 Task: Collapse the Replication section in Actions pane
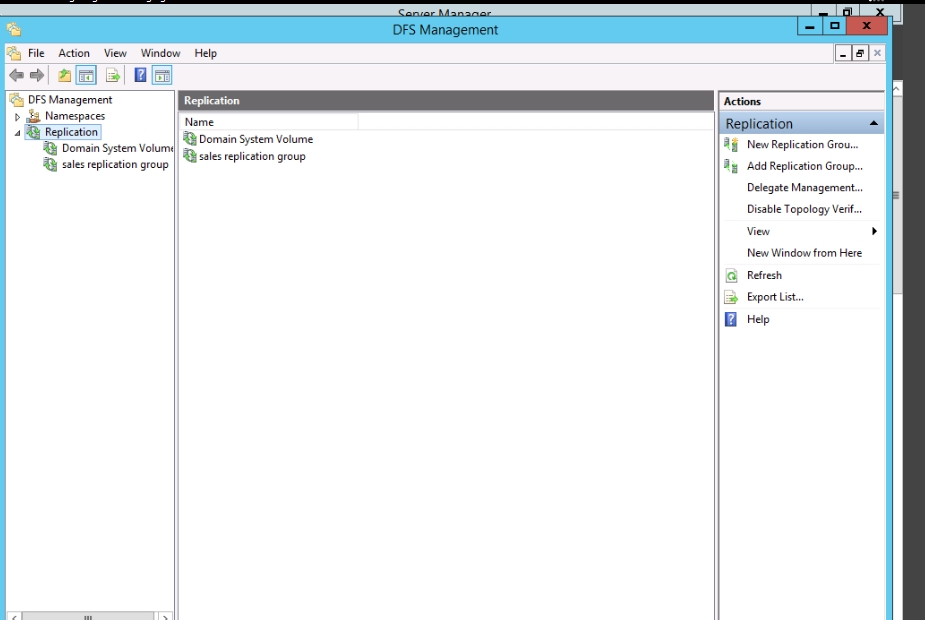874,124
